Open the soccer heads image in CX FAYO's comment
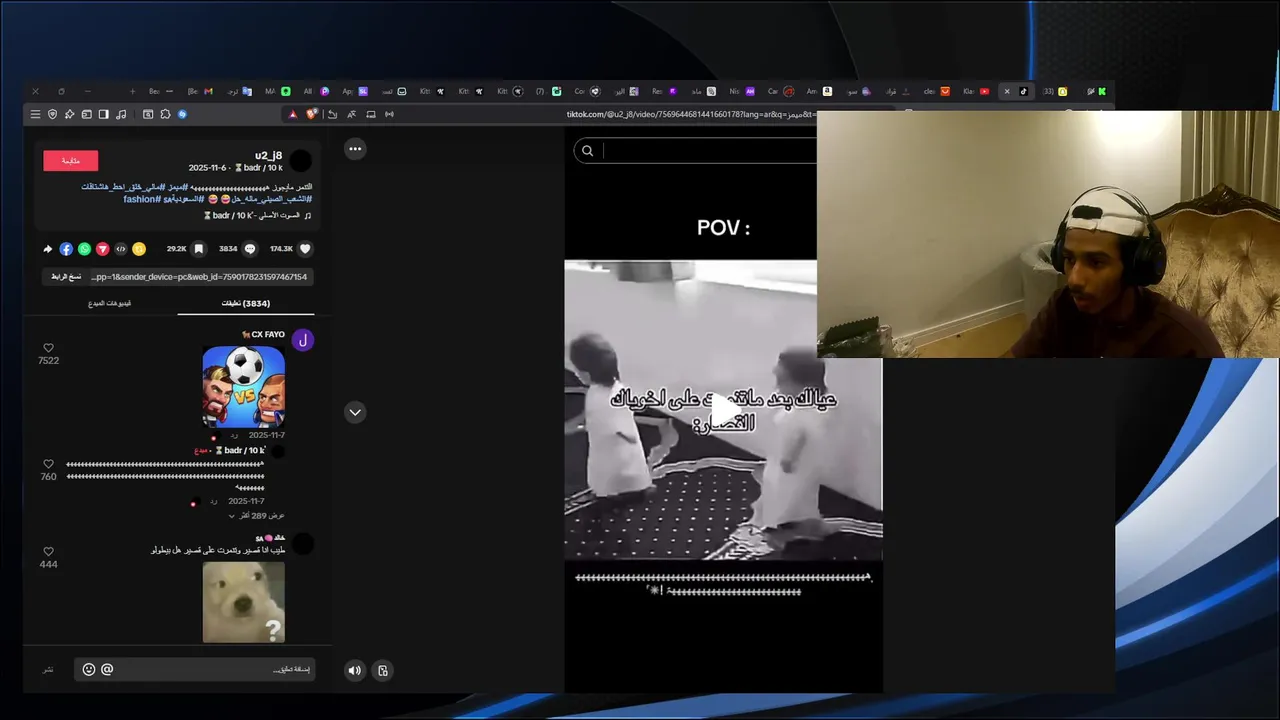This screenshot has height=720, width=1280. point(244,387)
